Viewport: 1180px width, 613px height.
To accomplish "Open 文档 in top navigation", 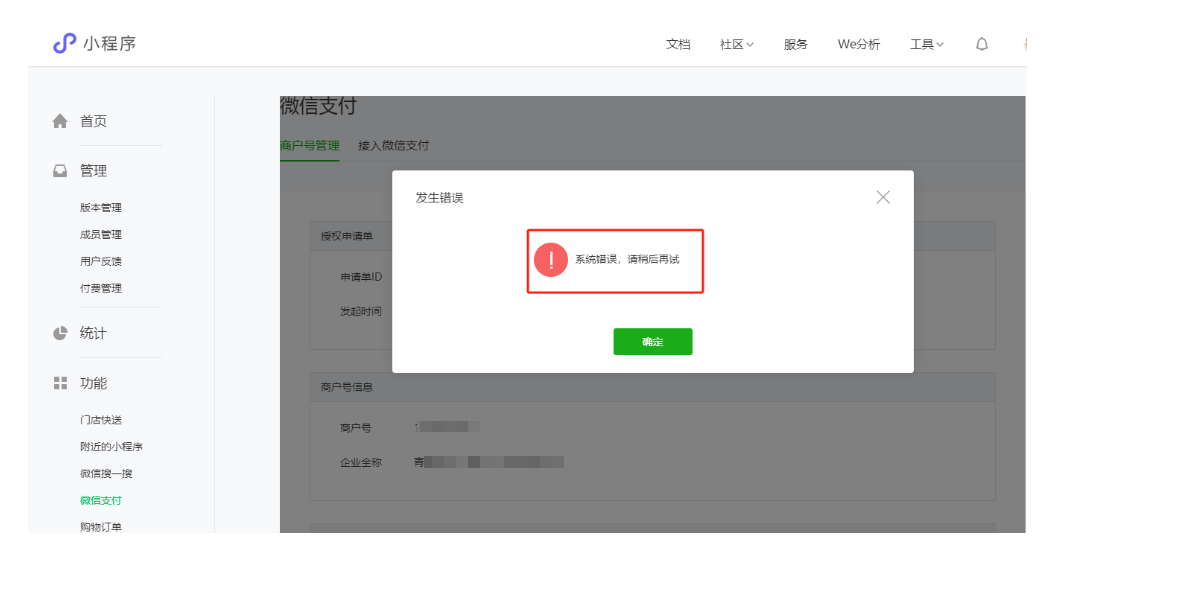I will (x=678, y=44).
